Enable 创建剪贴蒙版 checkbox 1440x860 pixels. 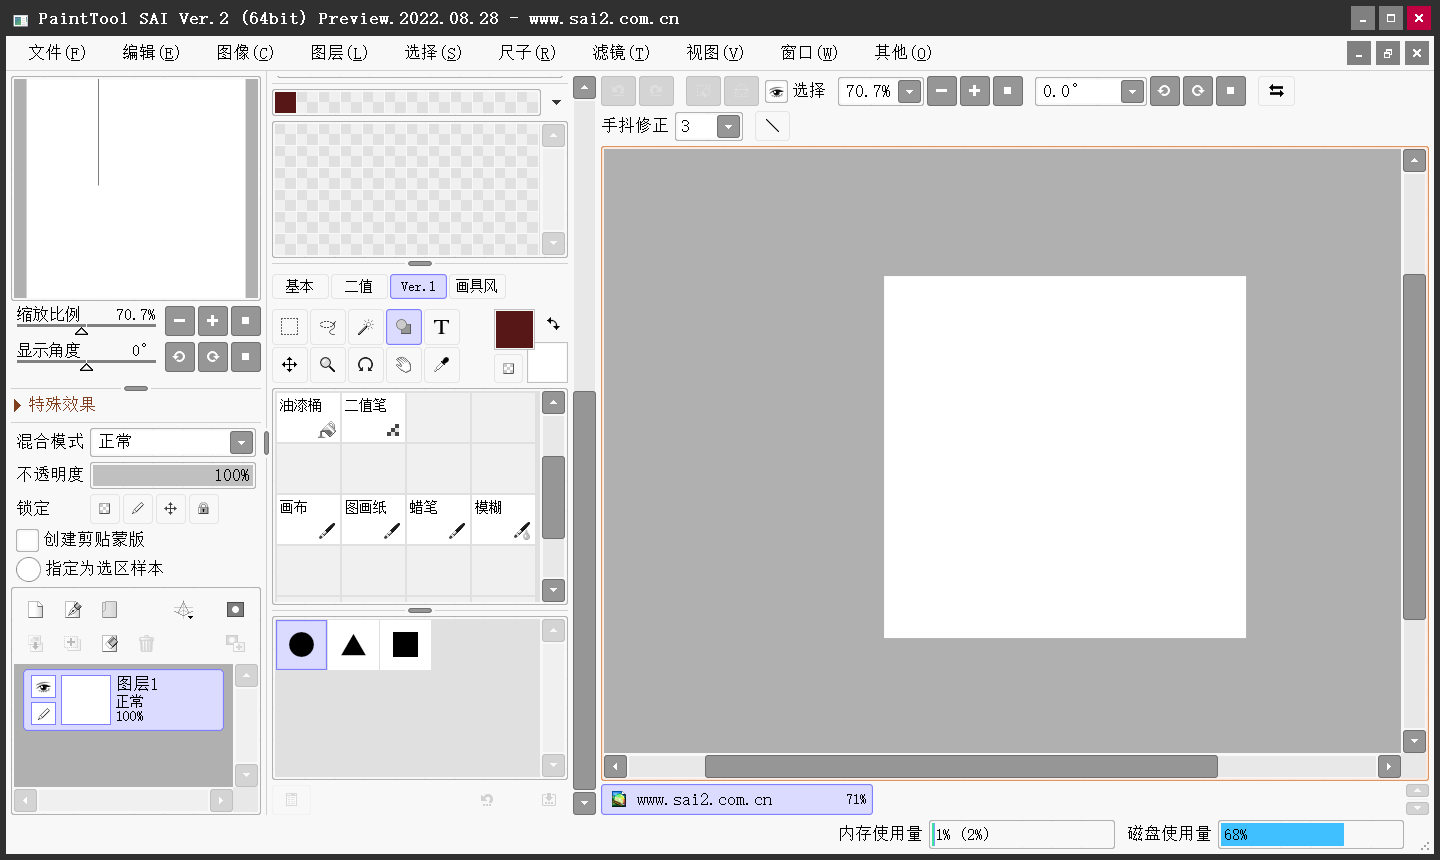pos(28,540)
